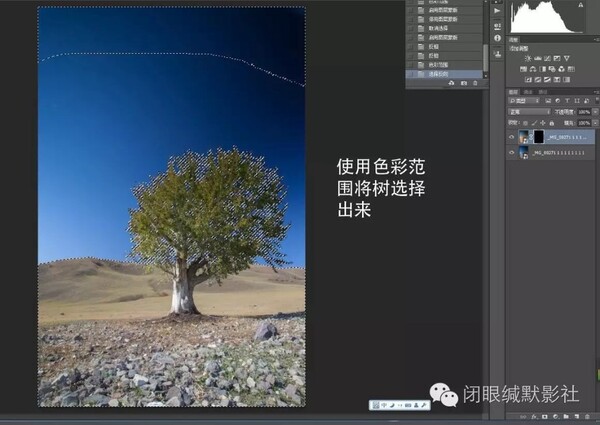Toggle lock transparent pixels

[x=525, y=123]
